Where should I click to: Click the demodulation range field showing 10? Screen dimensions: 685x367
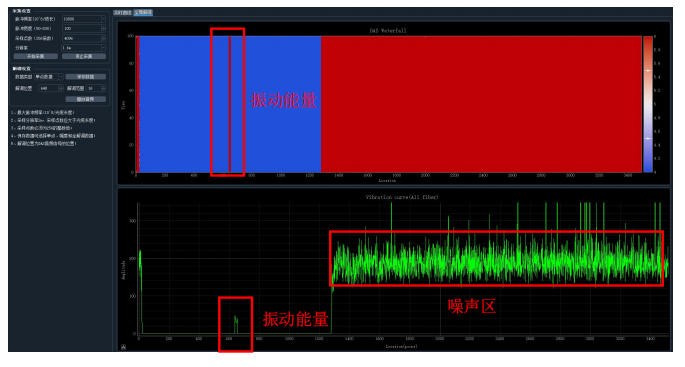click(x=96, y=88)
